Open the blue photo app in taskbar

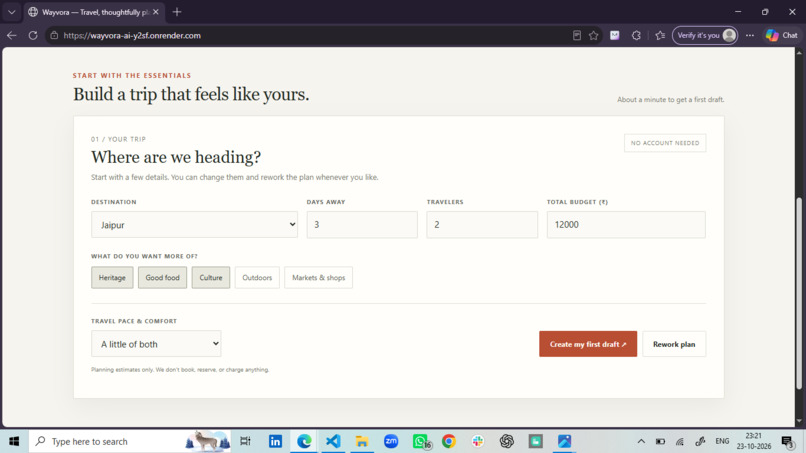[564, 441]
